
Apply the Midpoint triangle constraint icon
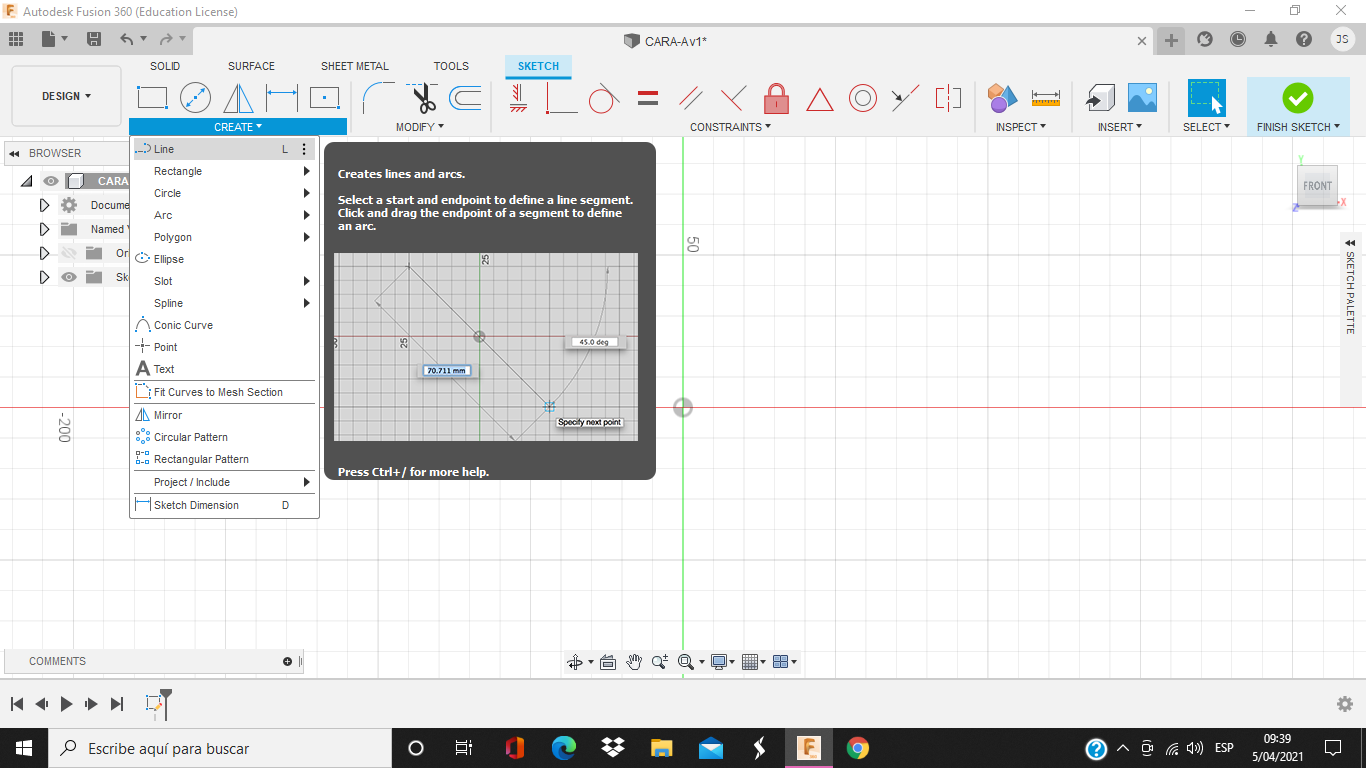(819, 99)
